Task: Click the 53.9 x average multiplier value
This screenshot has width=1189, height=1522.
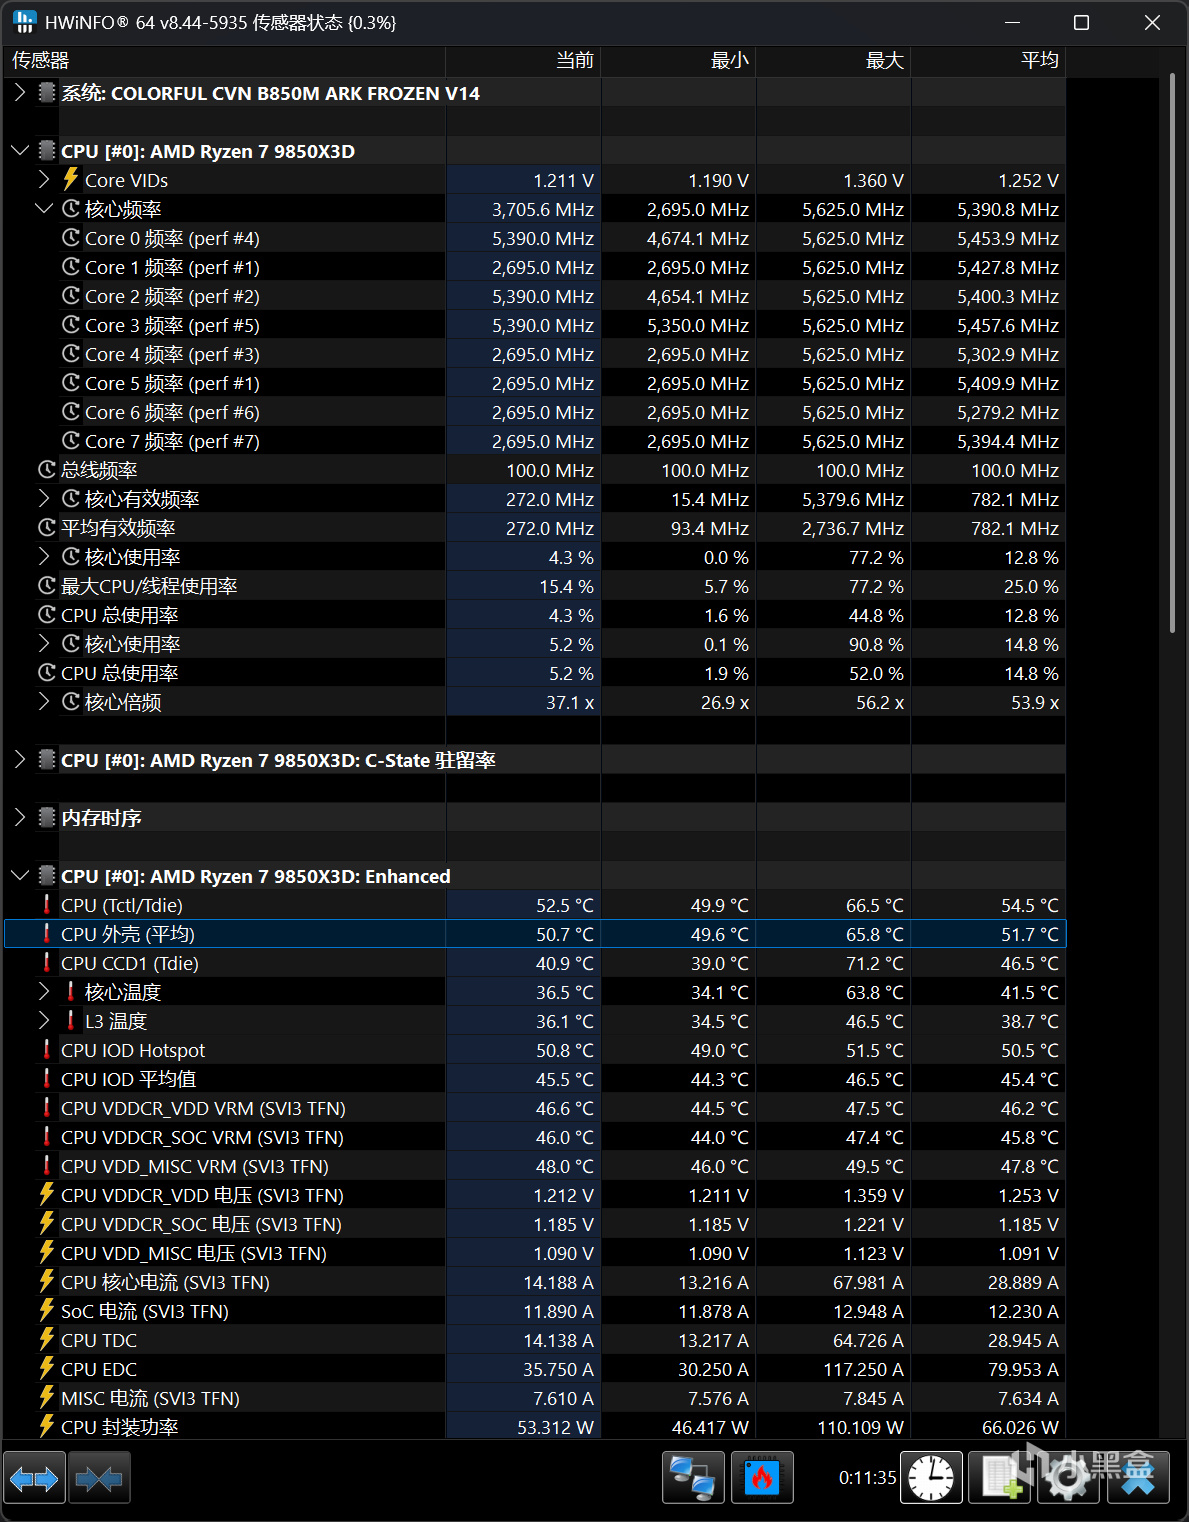Action: (1034, 702)
